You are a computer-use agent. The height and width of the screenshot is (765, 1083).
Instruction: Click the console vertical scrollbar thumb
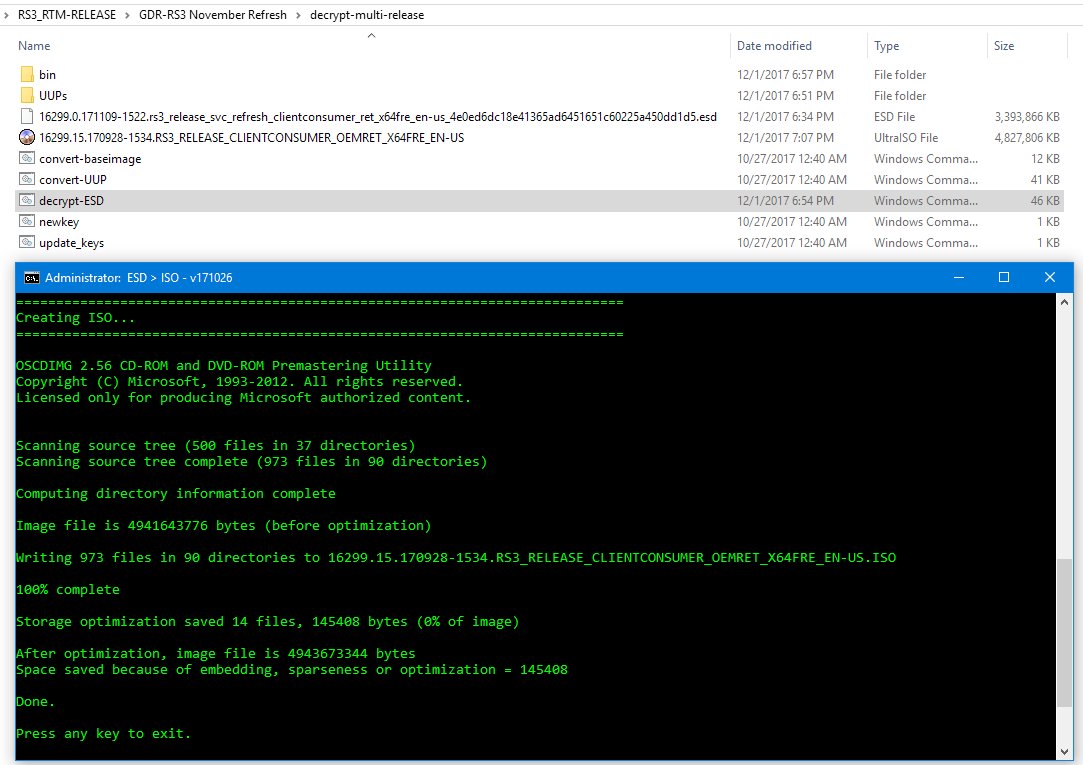click(x=1064, y=633)
